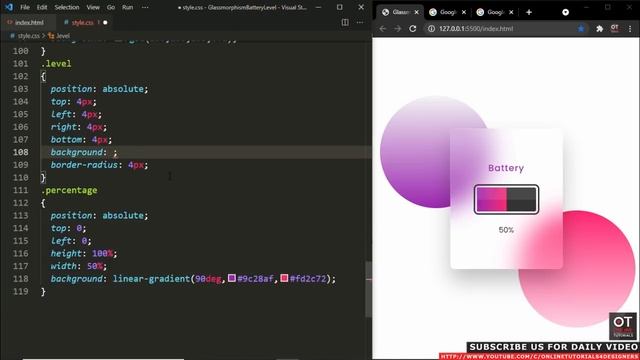Go forward in Chrome
This screenshot has width=640, height=360.
click(398, 29)
